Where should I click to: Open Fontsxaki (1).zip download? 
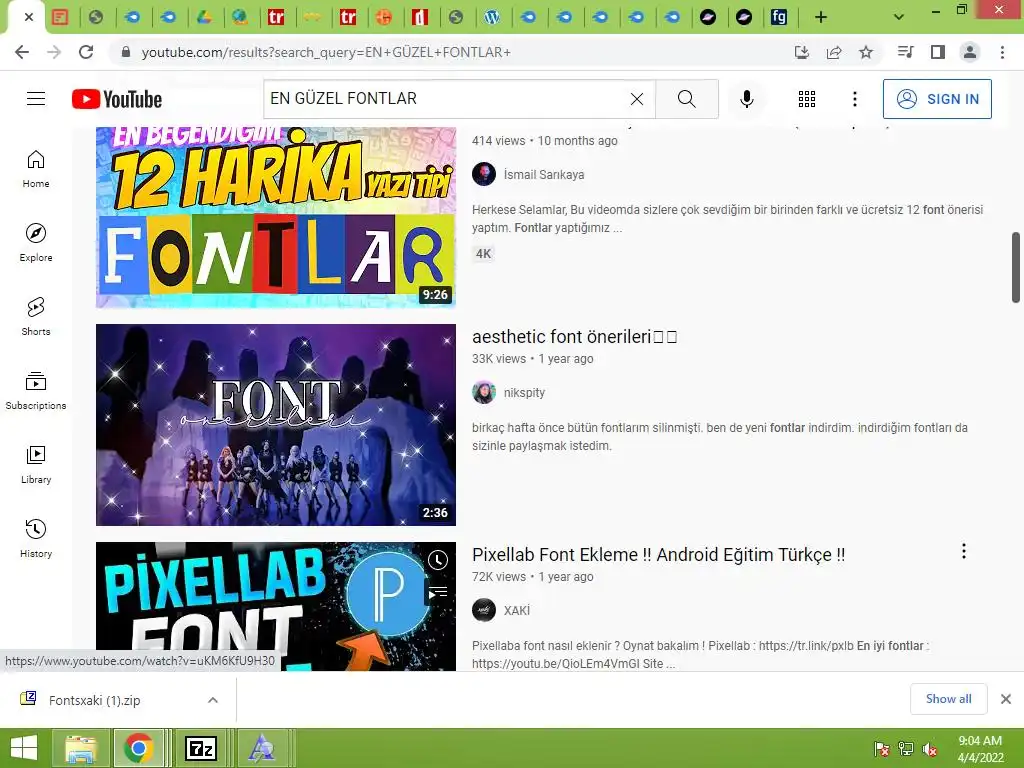95,700
